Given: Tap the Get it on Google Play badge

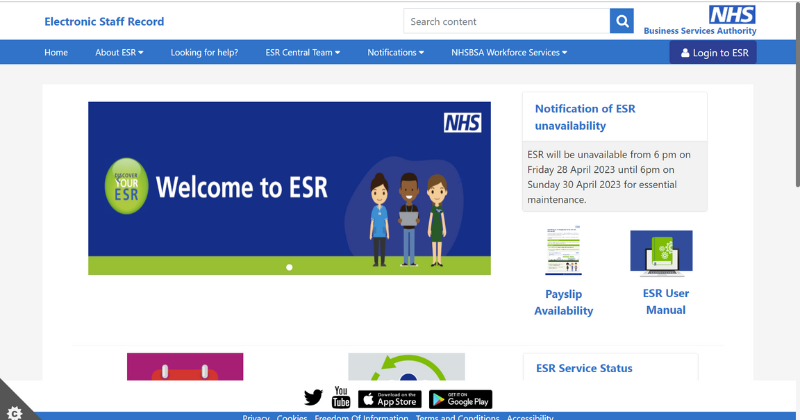Looking at the screenshot, I should coord(460,399).
